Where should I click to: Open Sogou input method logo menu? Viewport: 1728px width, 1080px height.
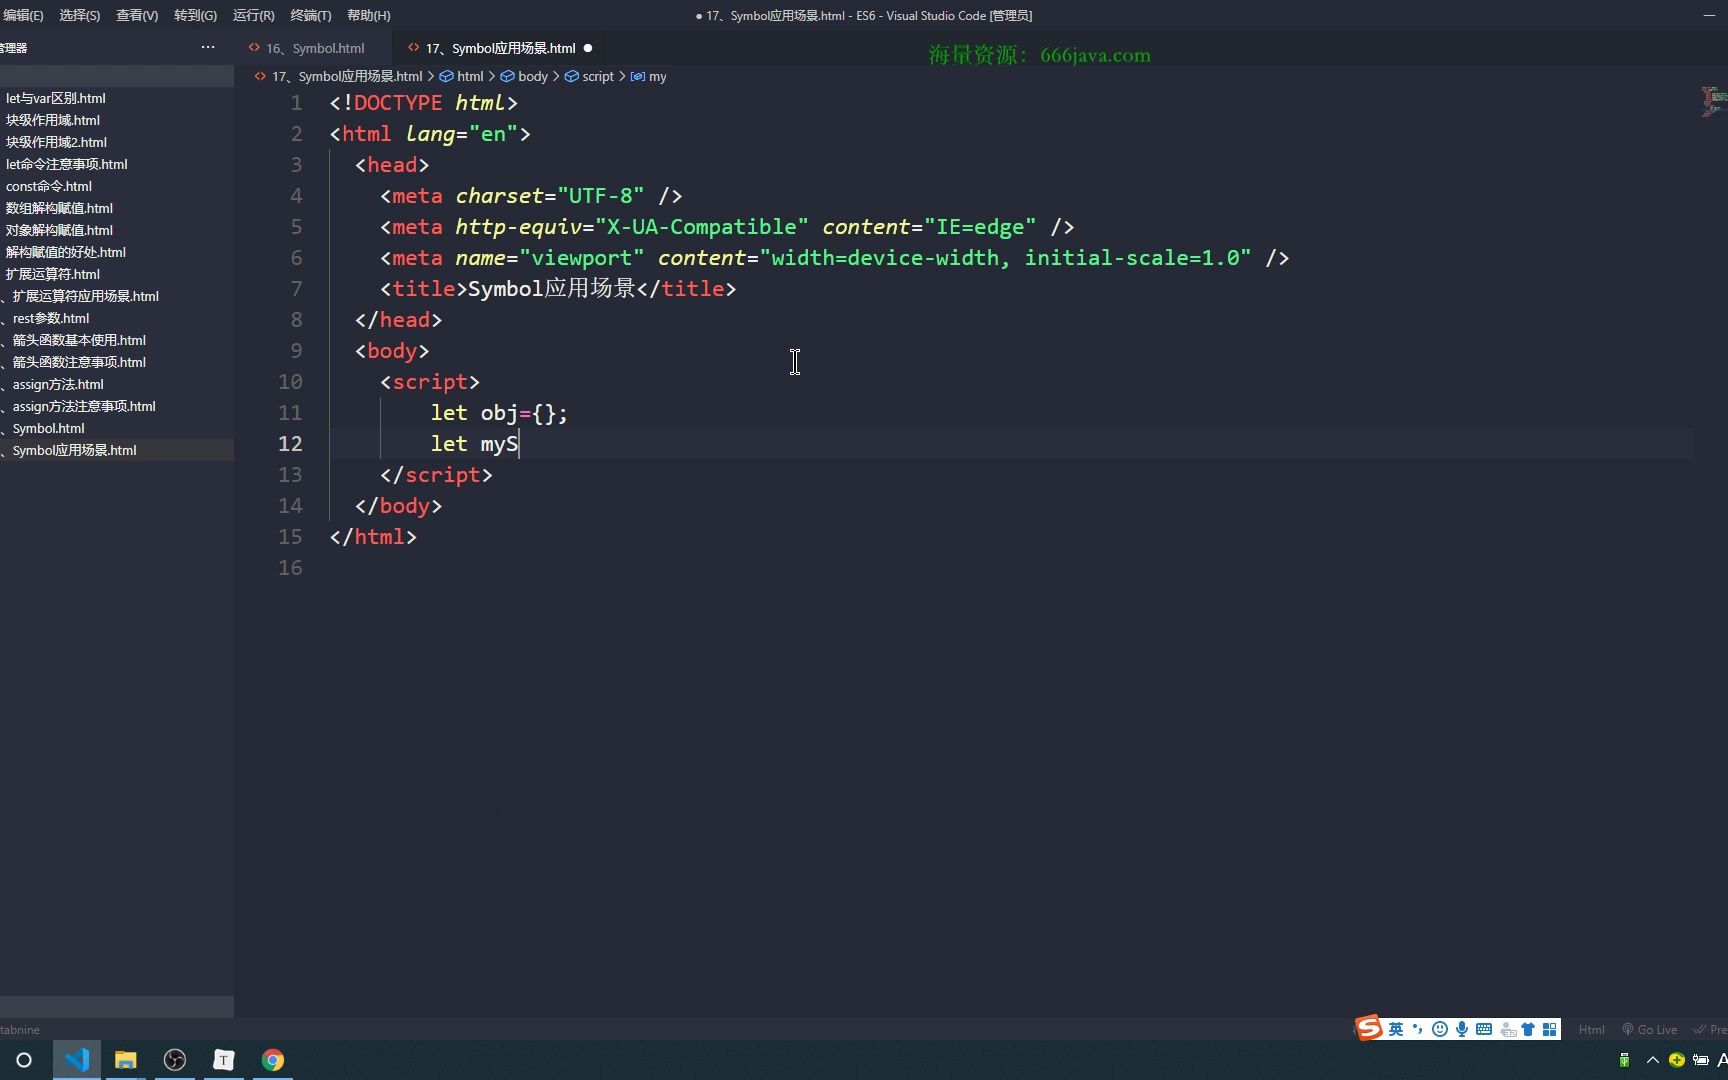[x=1369, y=1027]
